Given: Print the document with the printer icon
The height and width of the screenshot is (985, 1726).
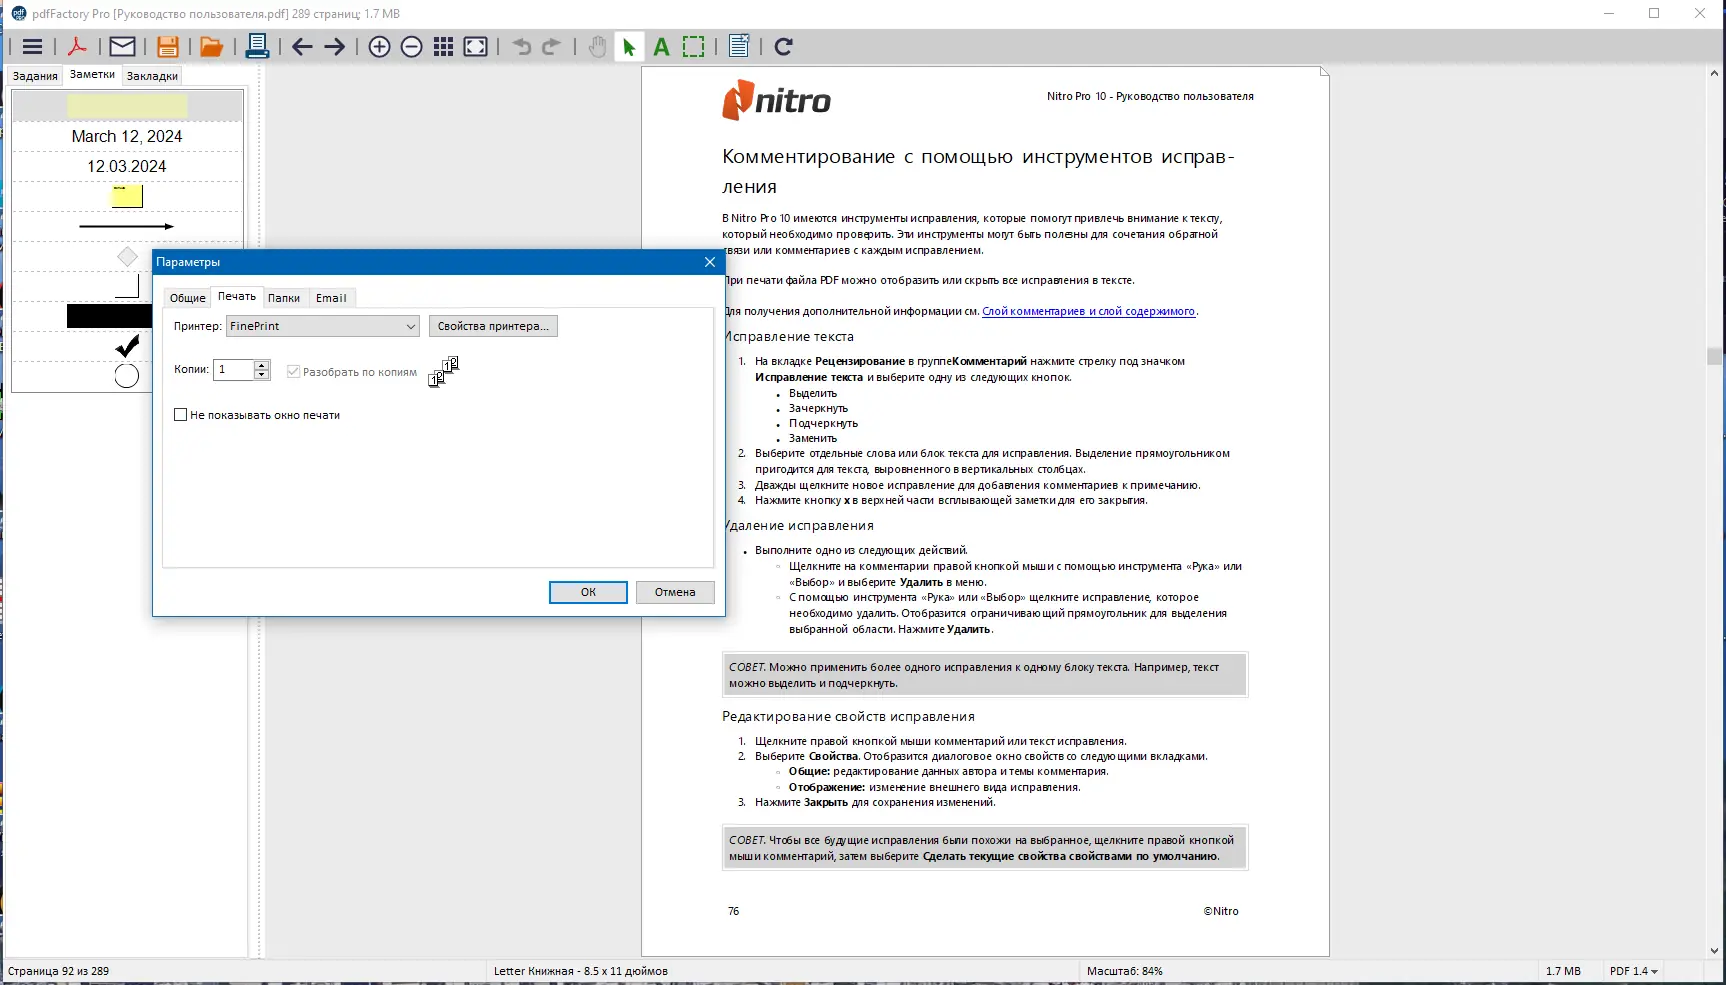Looking at the screenshot, I should click(257, 46).
